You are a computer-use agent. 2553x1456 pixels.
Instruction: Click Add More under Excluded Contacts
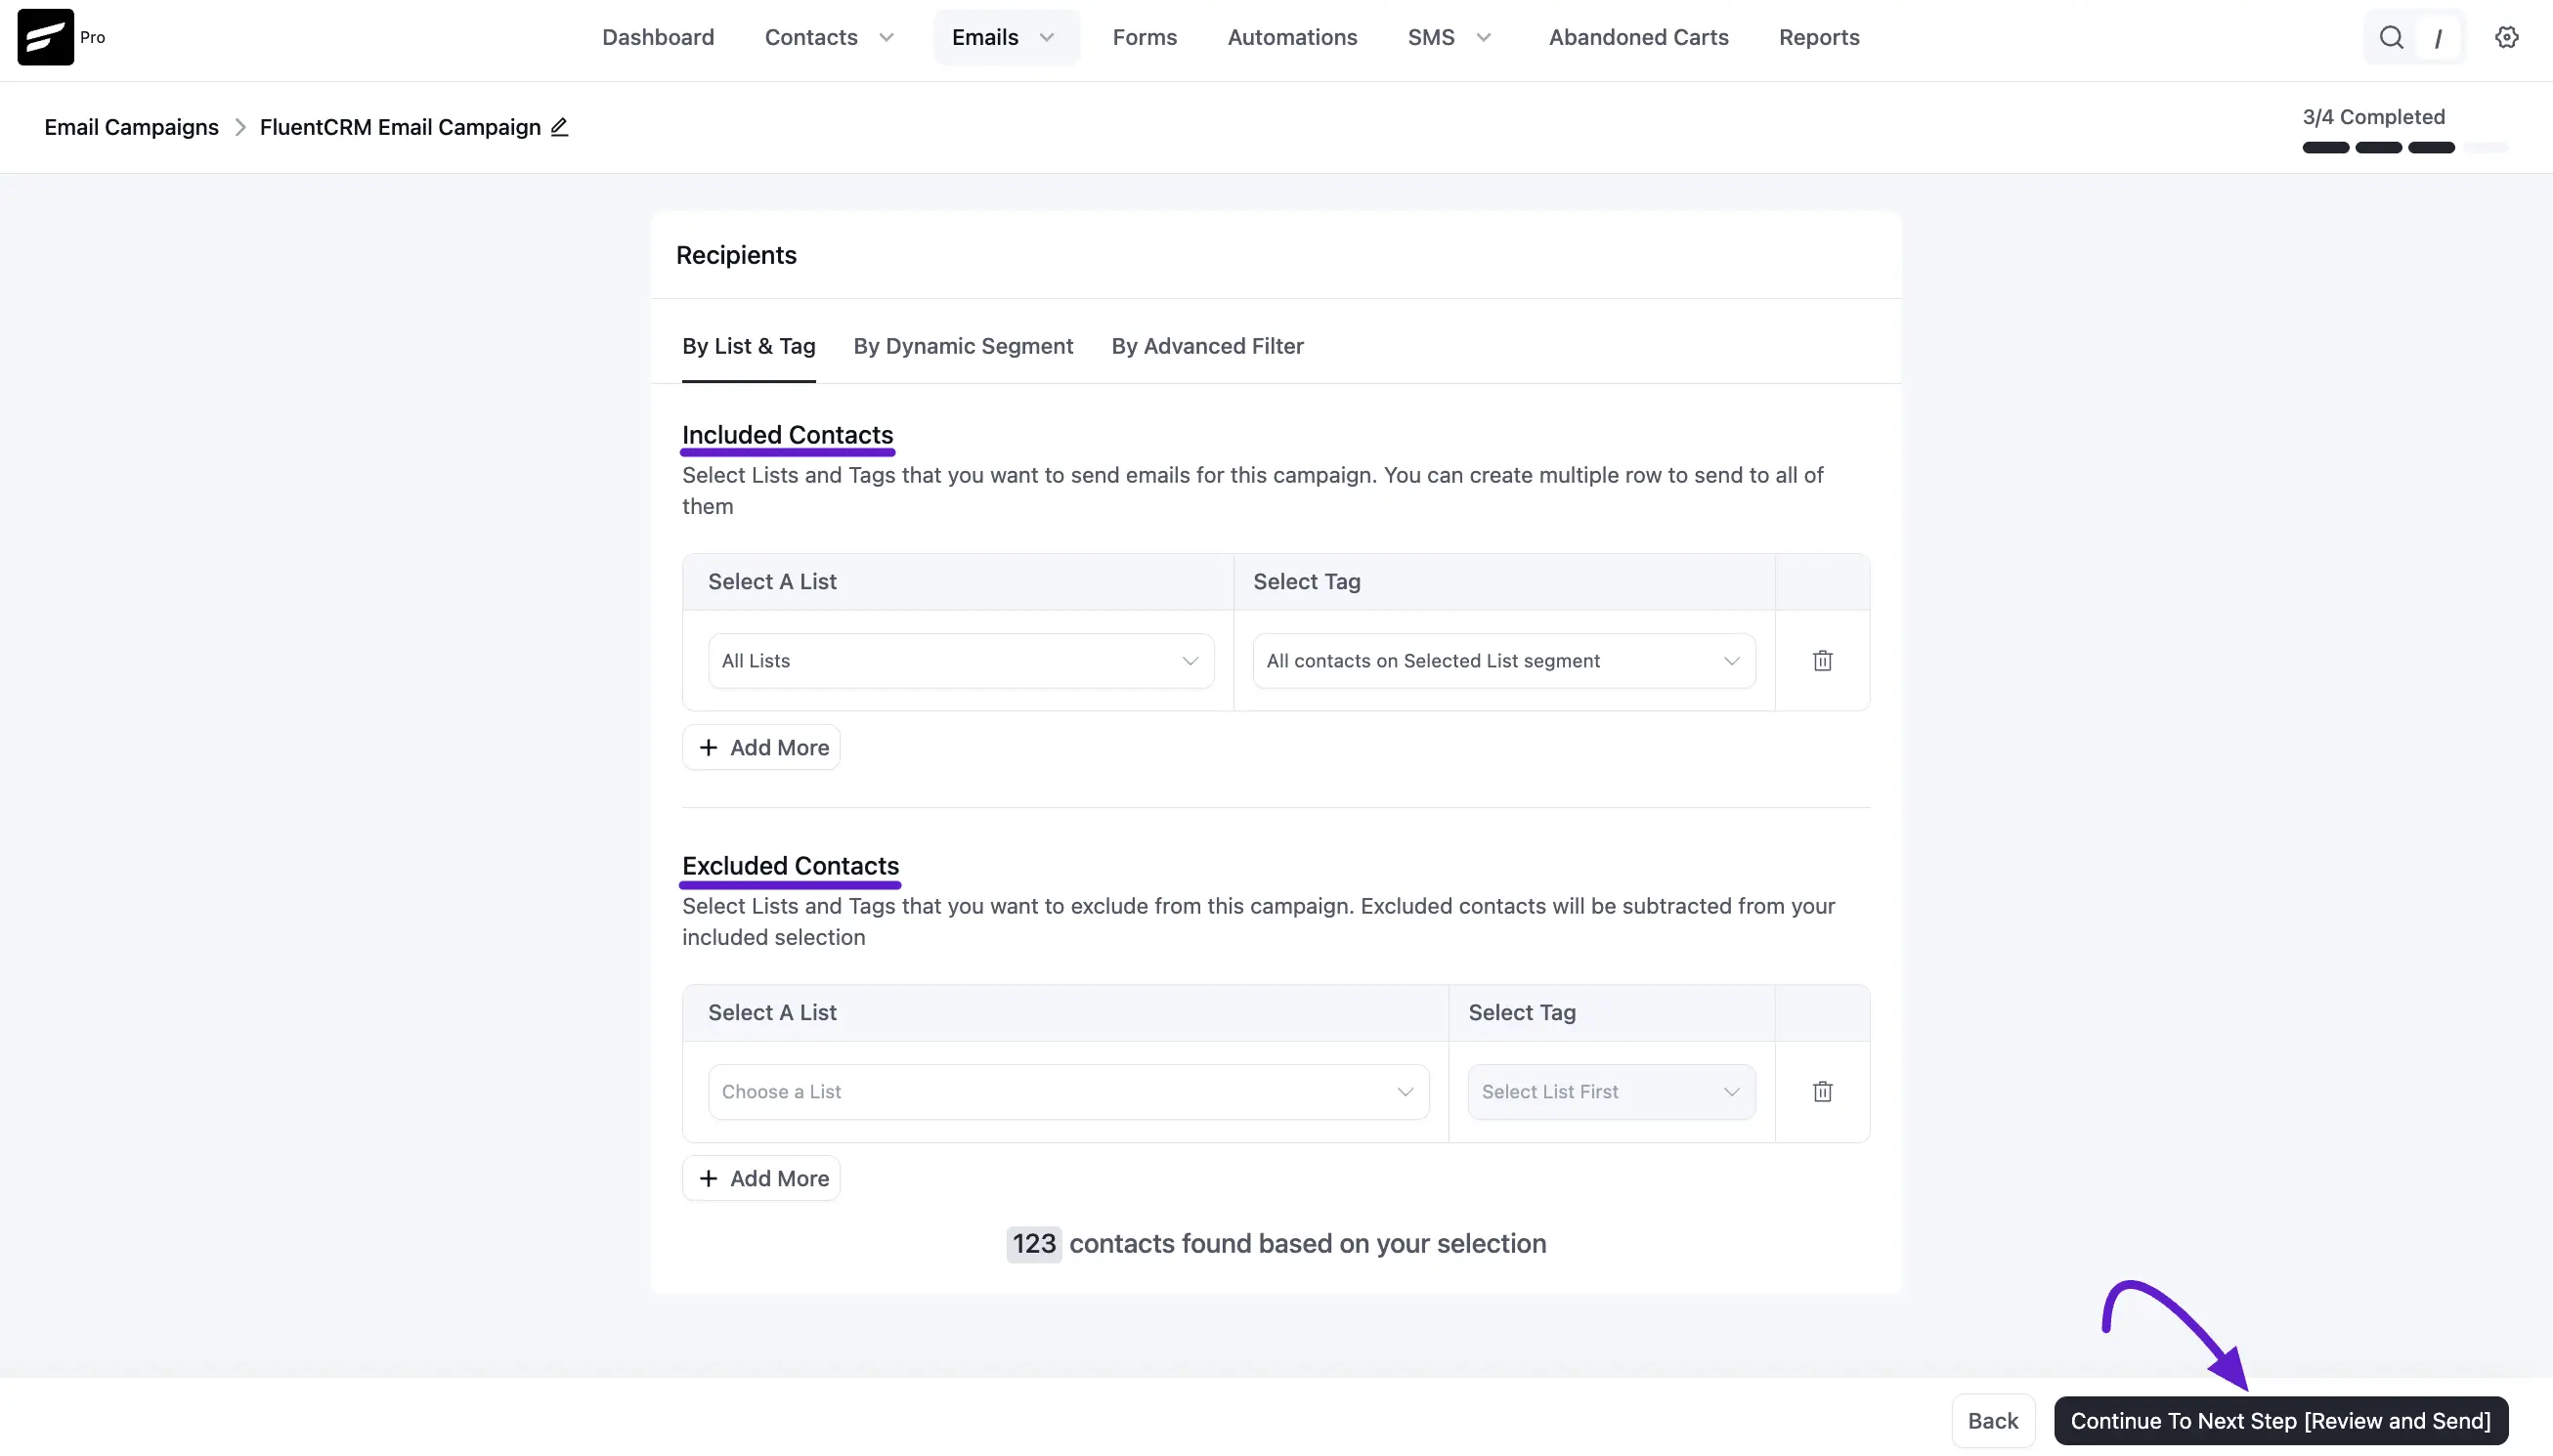point(761,1178)
